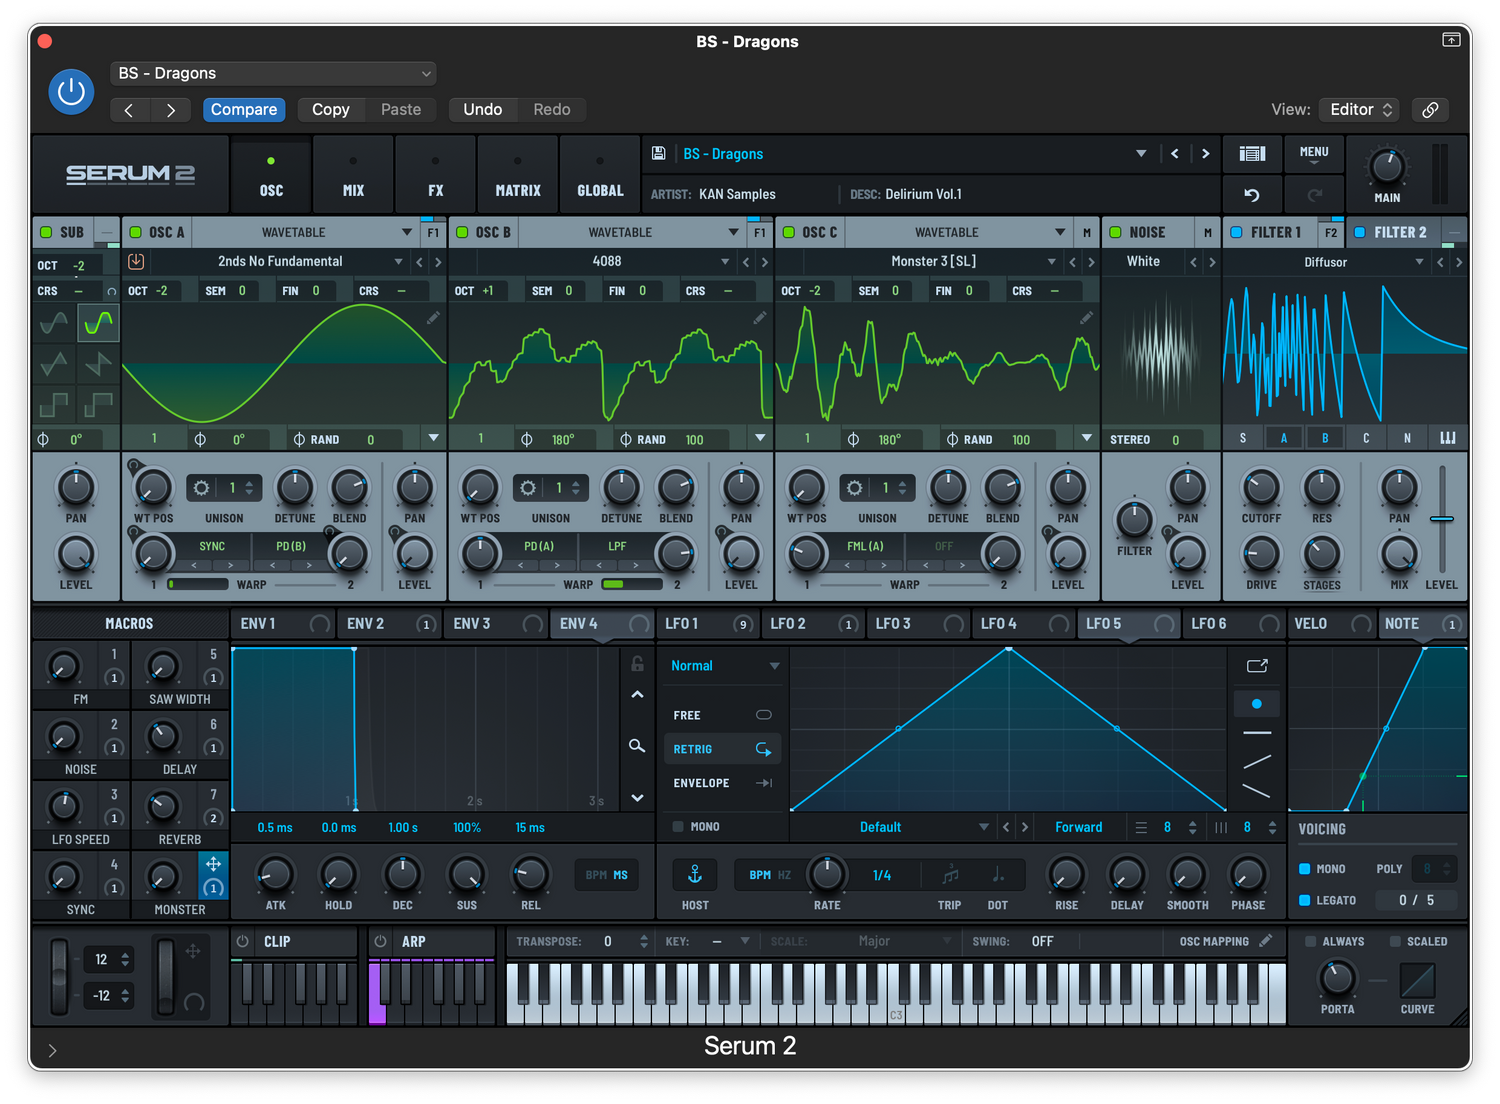Click the OSC A wavetable edit pencil

click(x=433, y=318)
